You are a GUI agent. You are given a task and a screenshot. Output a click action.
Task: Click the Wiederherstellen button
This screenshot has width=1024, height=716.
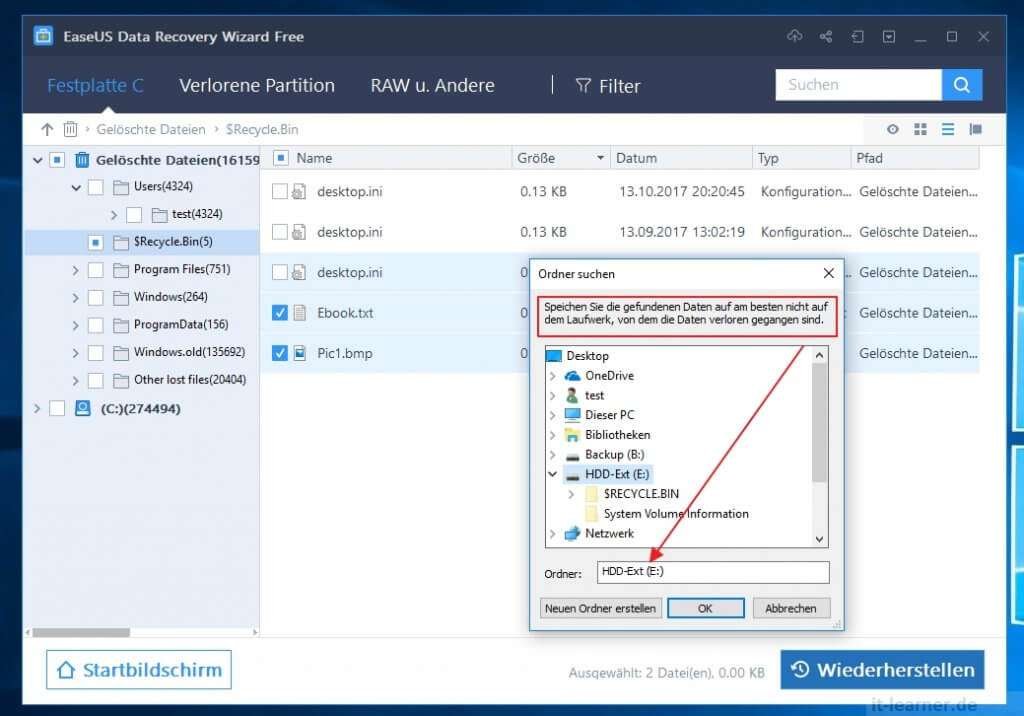(881, 670)
